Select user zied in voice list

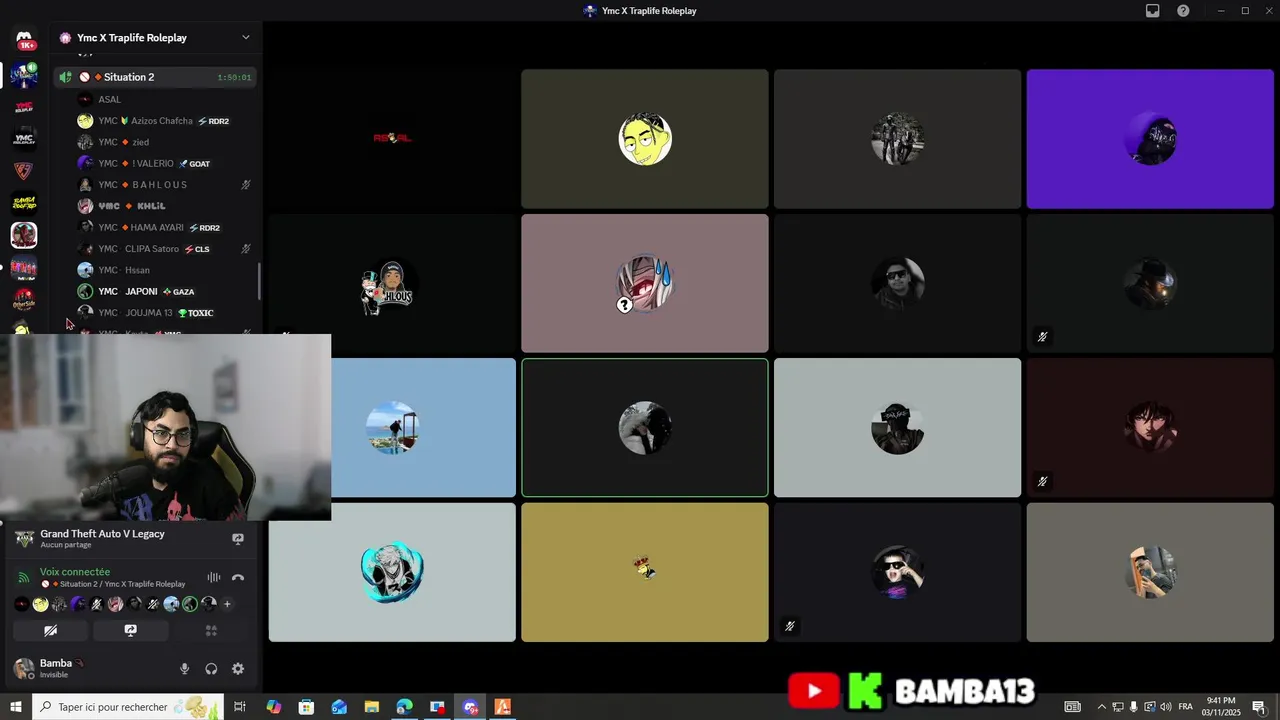coord(165,142)
